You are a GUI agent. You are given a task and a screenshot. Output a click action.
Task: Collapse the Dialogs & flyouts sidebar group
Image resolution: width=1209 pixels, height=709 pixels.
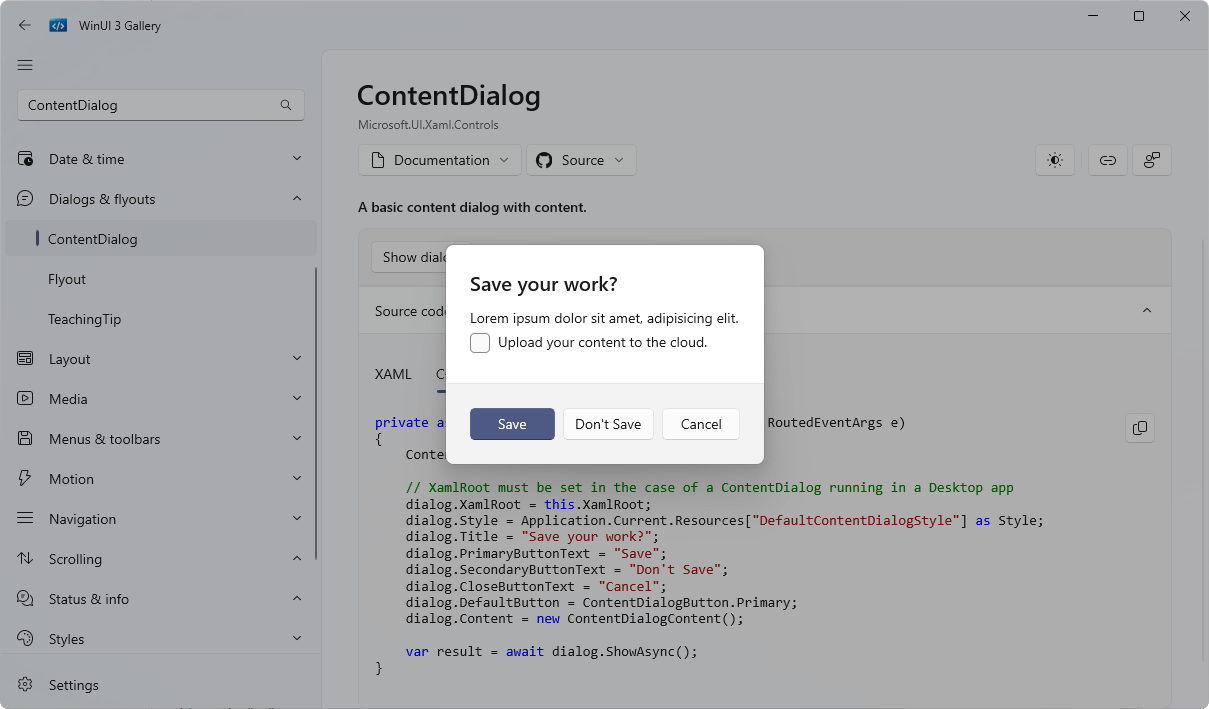point(296,198)
